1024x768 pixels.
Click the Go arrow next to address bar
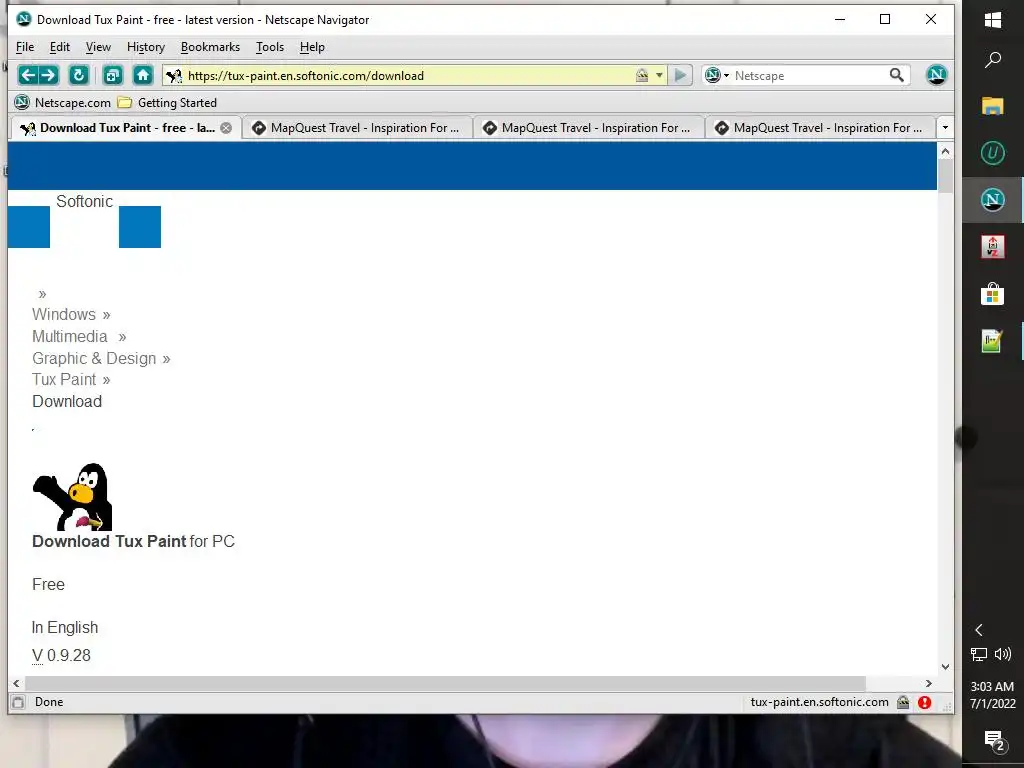(x=680, y=75)
